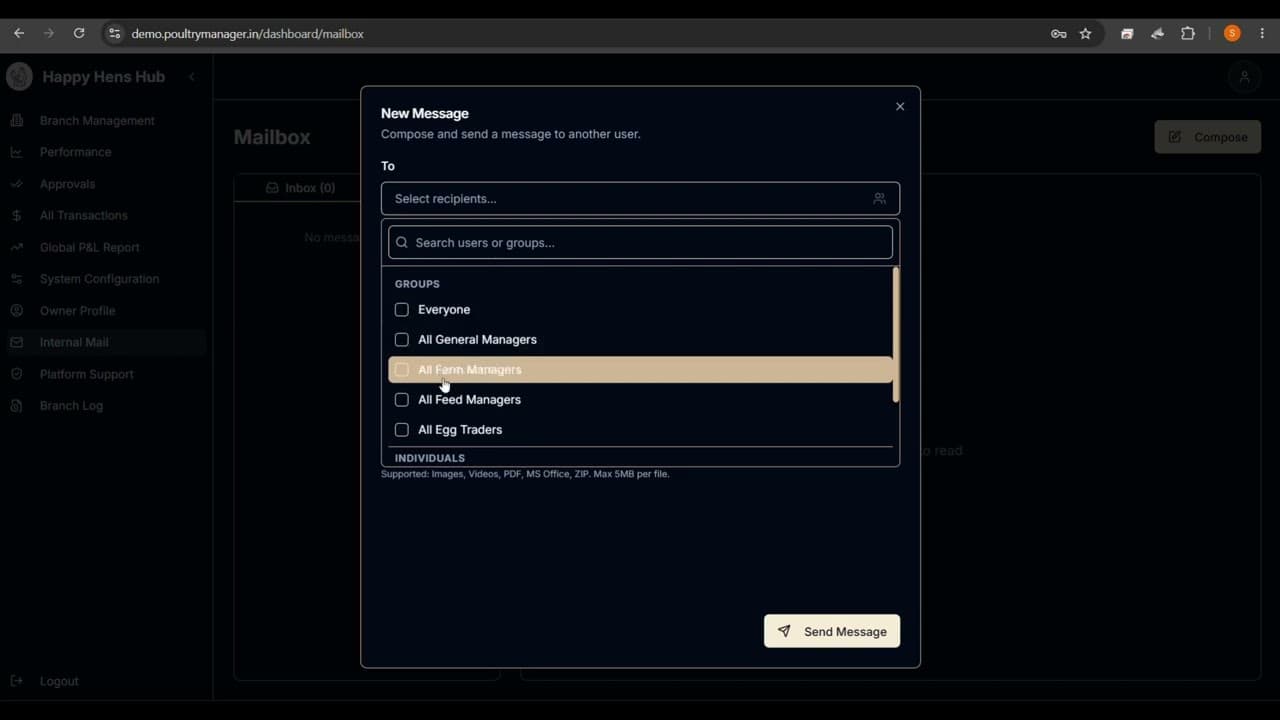Click the Search users or groups field
The width and height of the screenshot is (1280, 720).
coord(640,242)
